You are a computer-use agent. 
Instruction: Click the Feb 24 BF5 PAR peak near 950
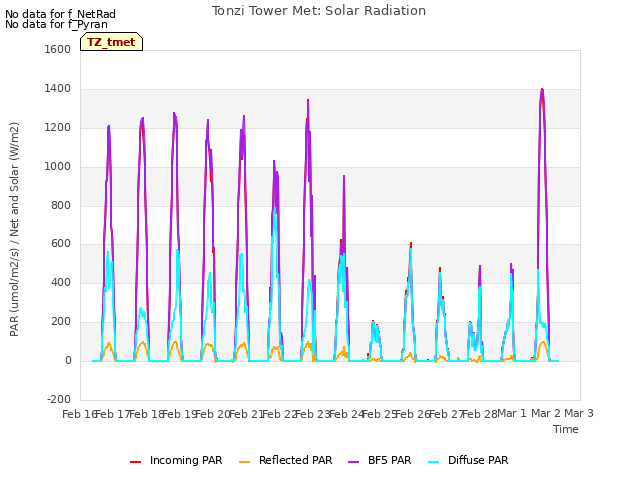point(344,176)
